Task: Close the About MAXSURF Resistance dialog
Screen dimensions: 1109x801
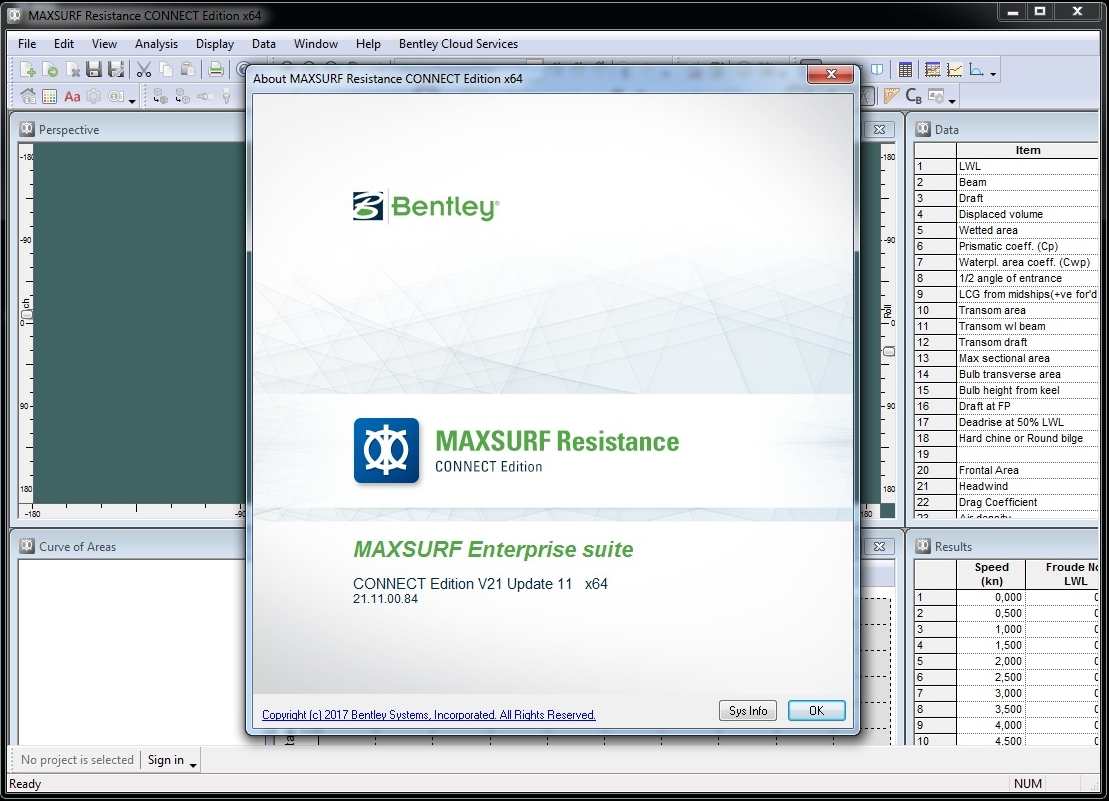Action: pos(831,74)
